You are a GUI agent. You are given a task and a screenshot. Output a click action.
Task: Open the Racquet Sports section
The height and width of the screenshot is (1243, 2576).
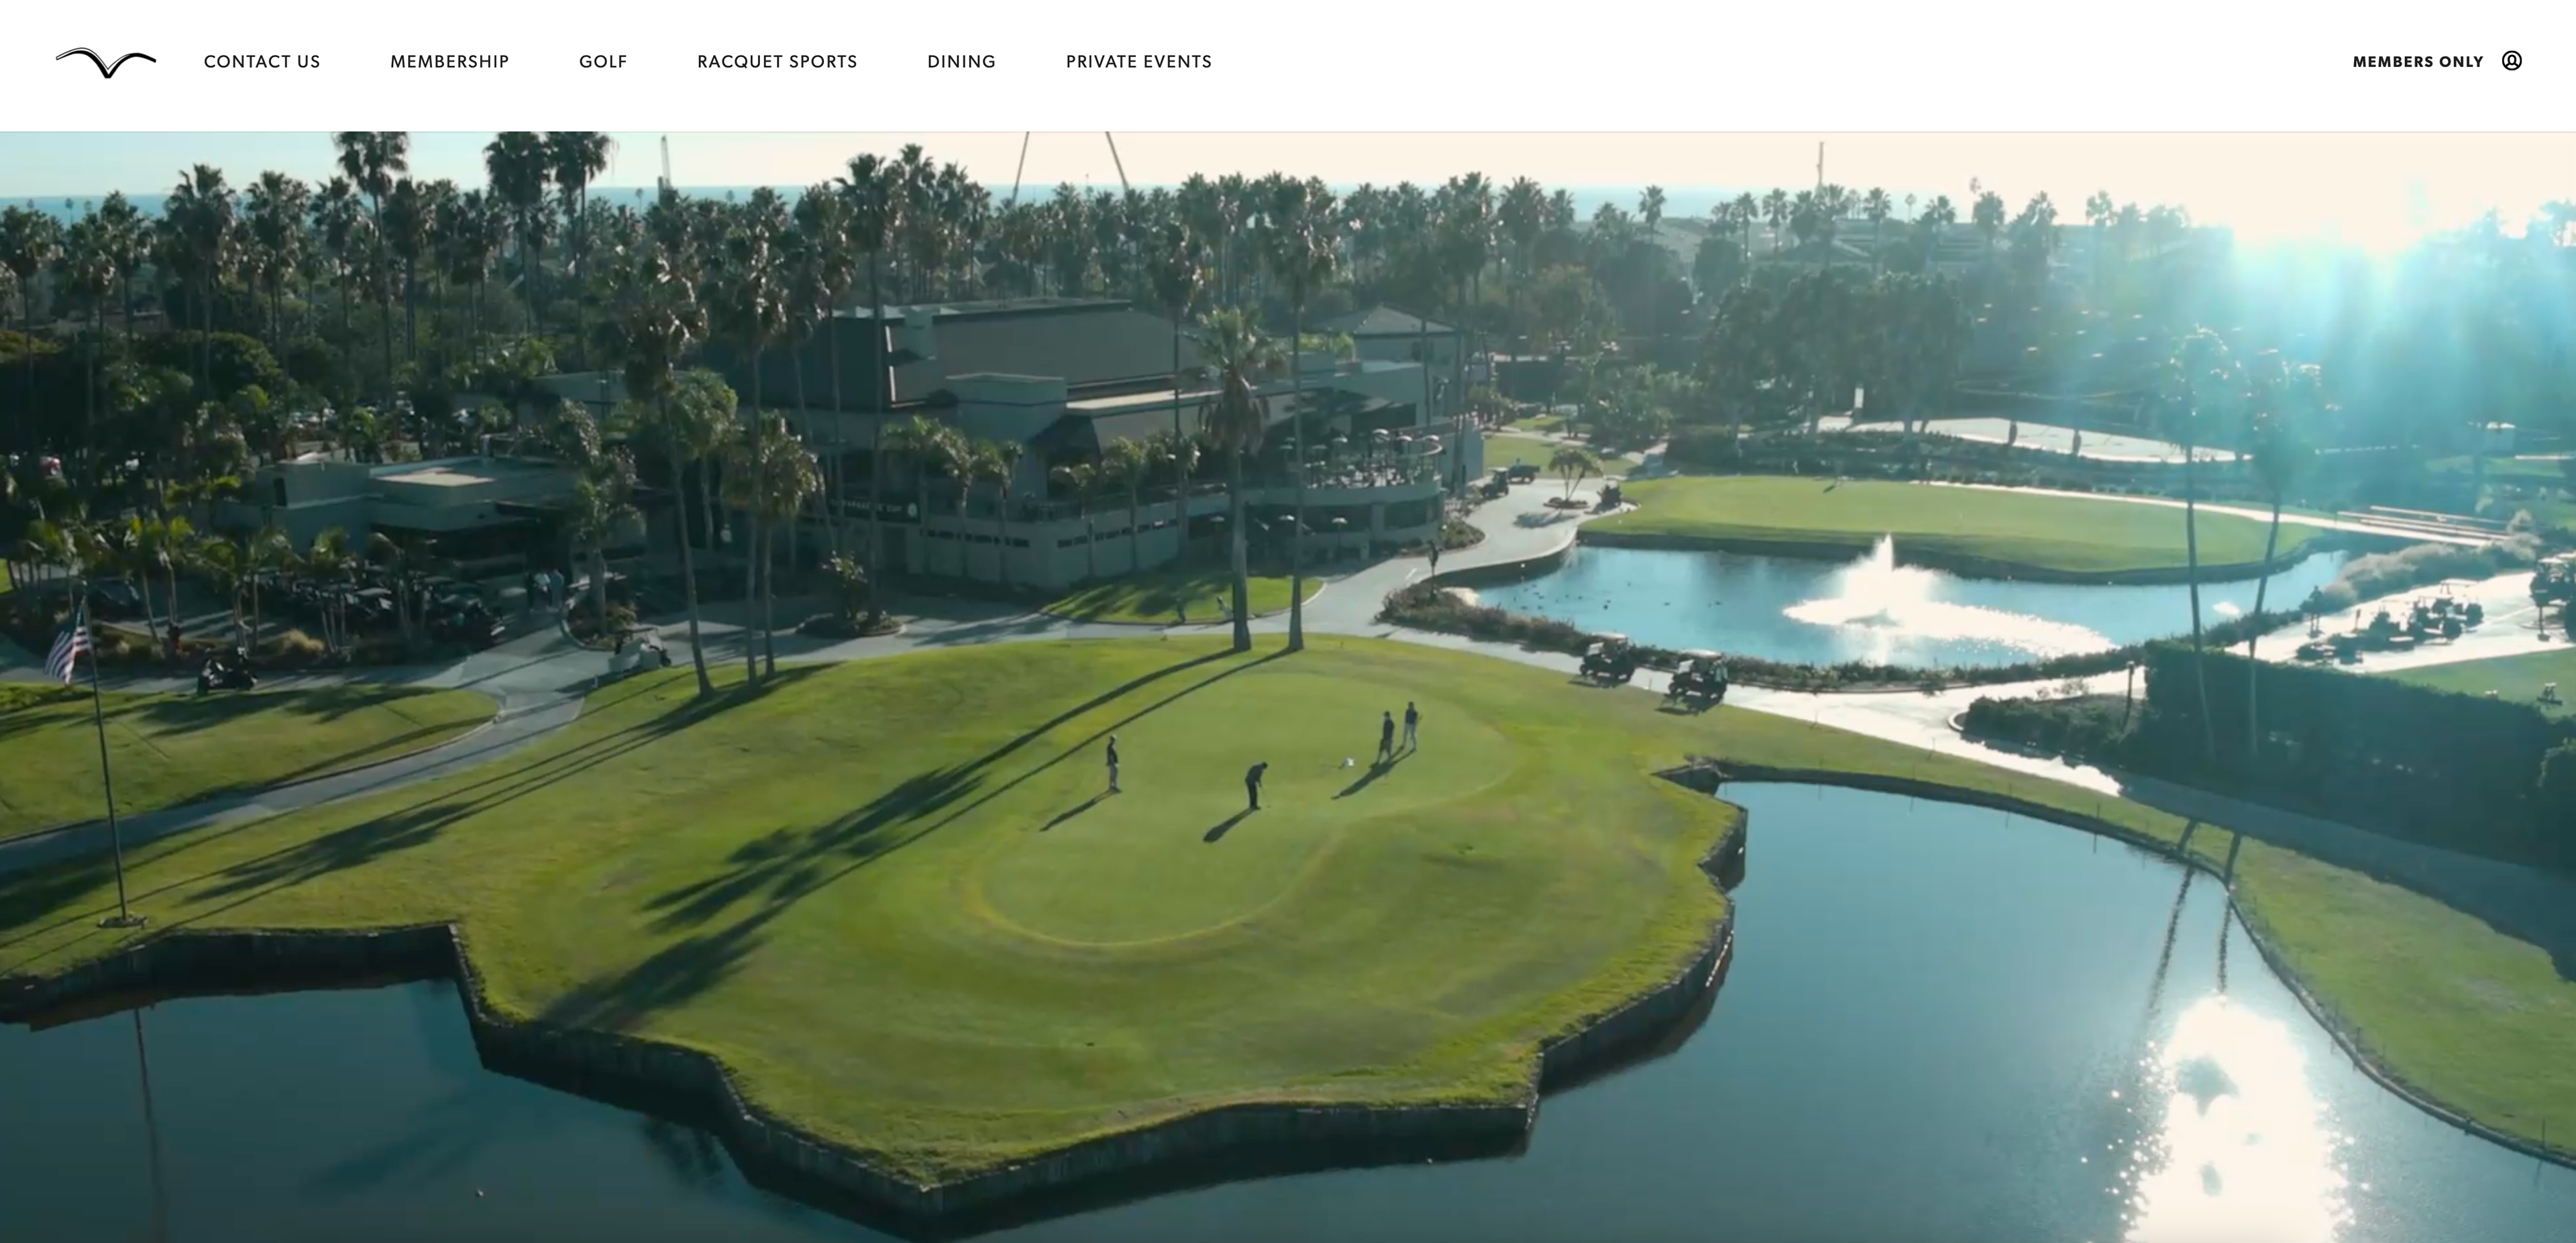777,62
